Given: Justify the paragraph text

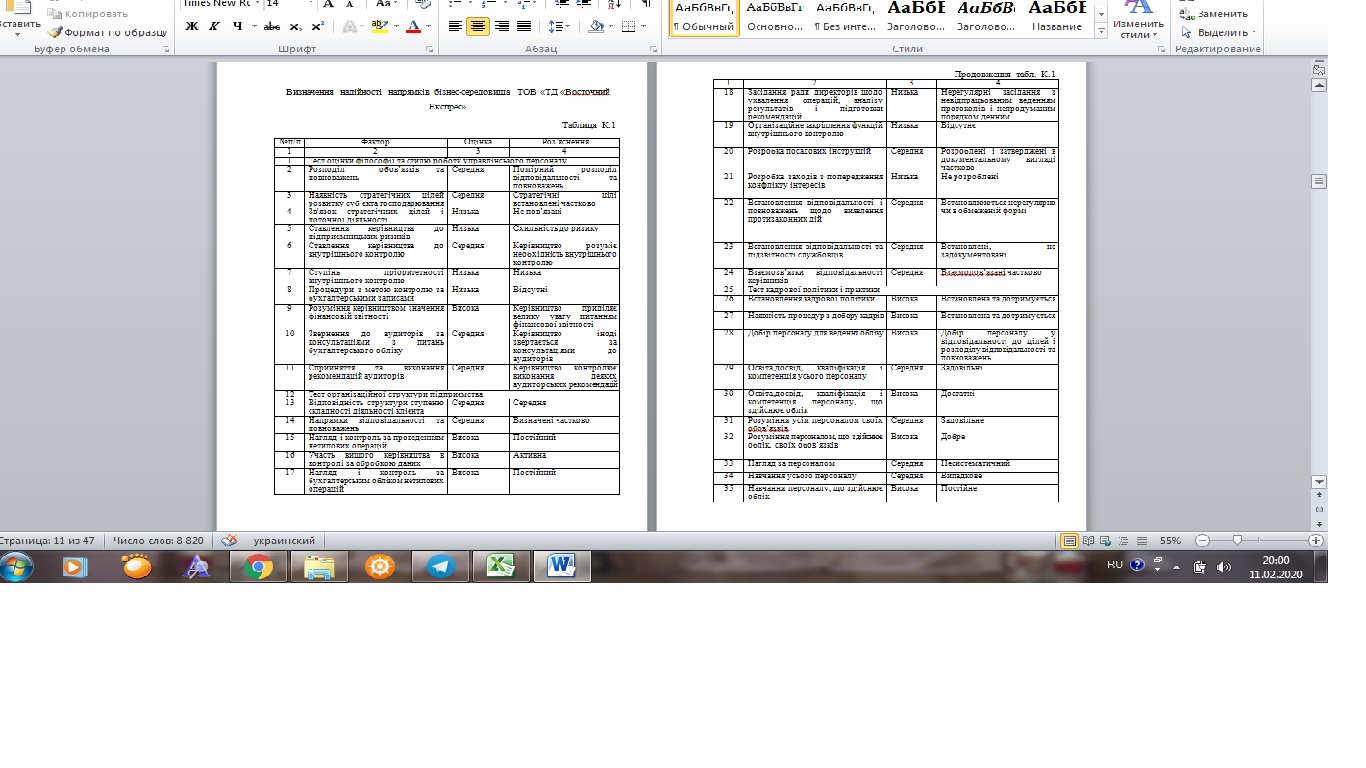Looking at the screenshot, I should [x=522, y=26].
